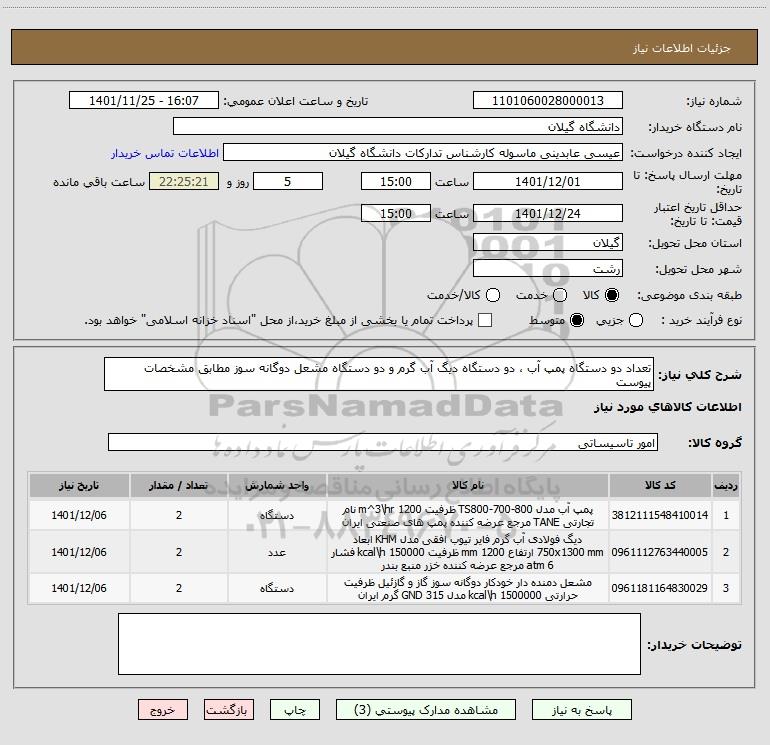This screenshot has height=745, width=770.
Task: Click the دیگ فولادی آب گرم product name
Action: point(468,552)
